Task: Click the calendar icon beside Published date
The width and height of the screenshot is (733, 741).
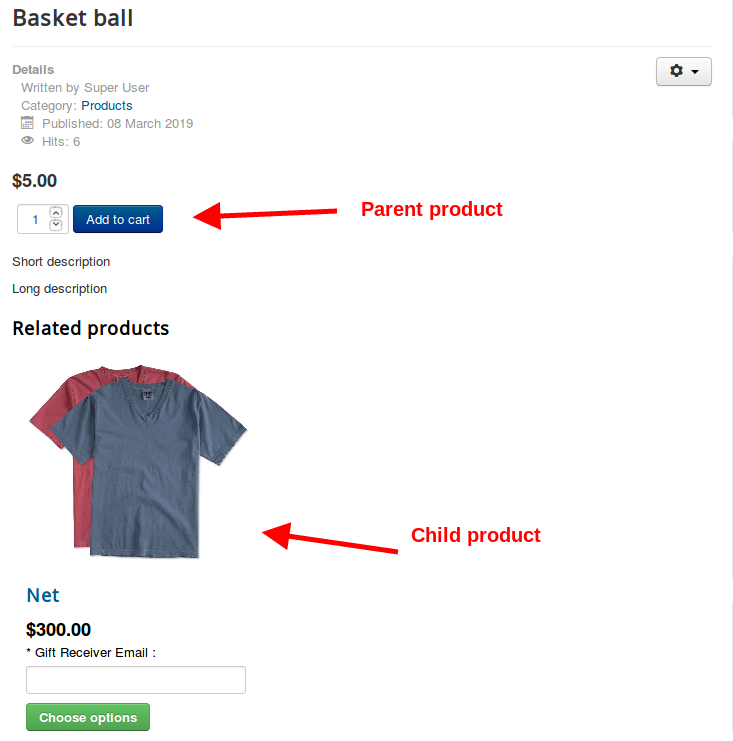Action: coord(27,123)
